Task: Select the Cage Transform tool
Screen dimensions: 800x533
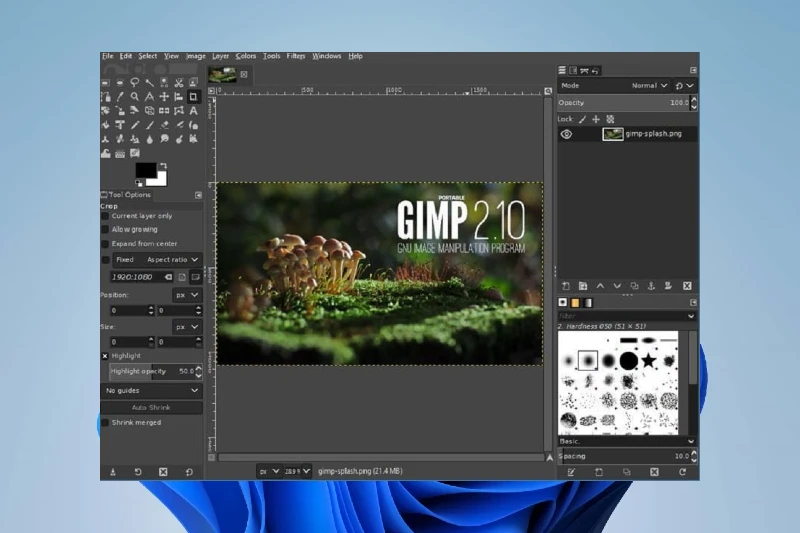Action: click(179, 111)
